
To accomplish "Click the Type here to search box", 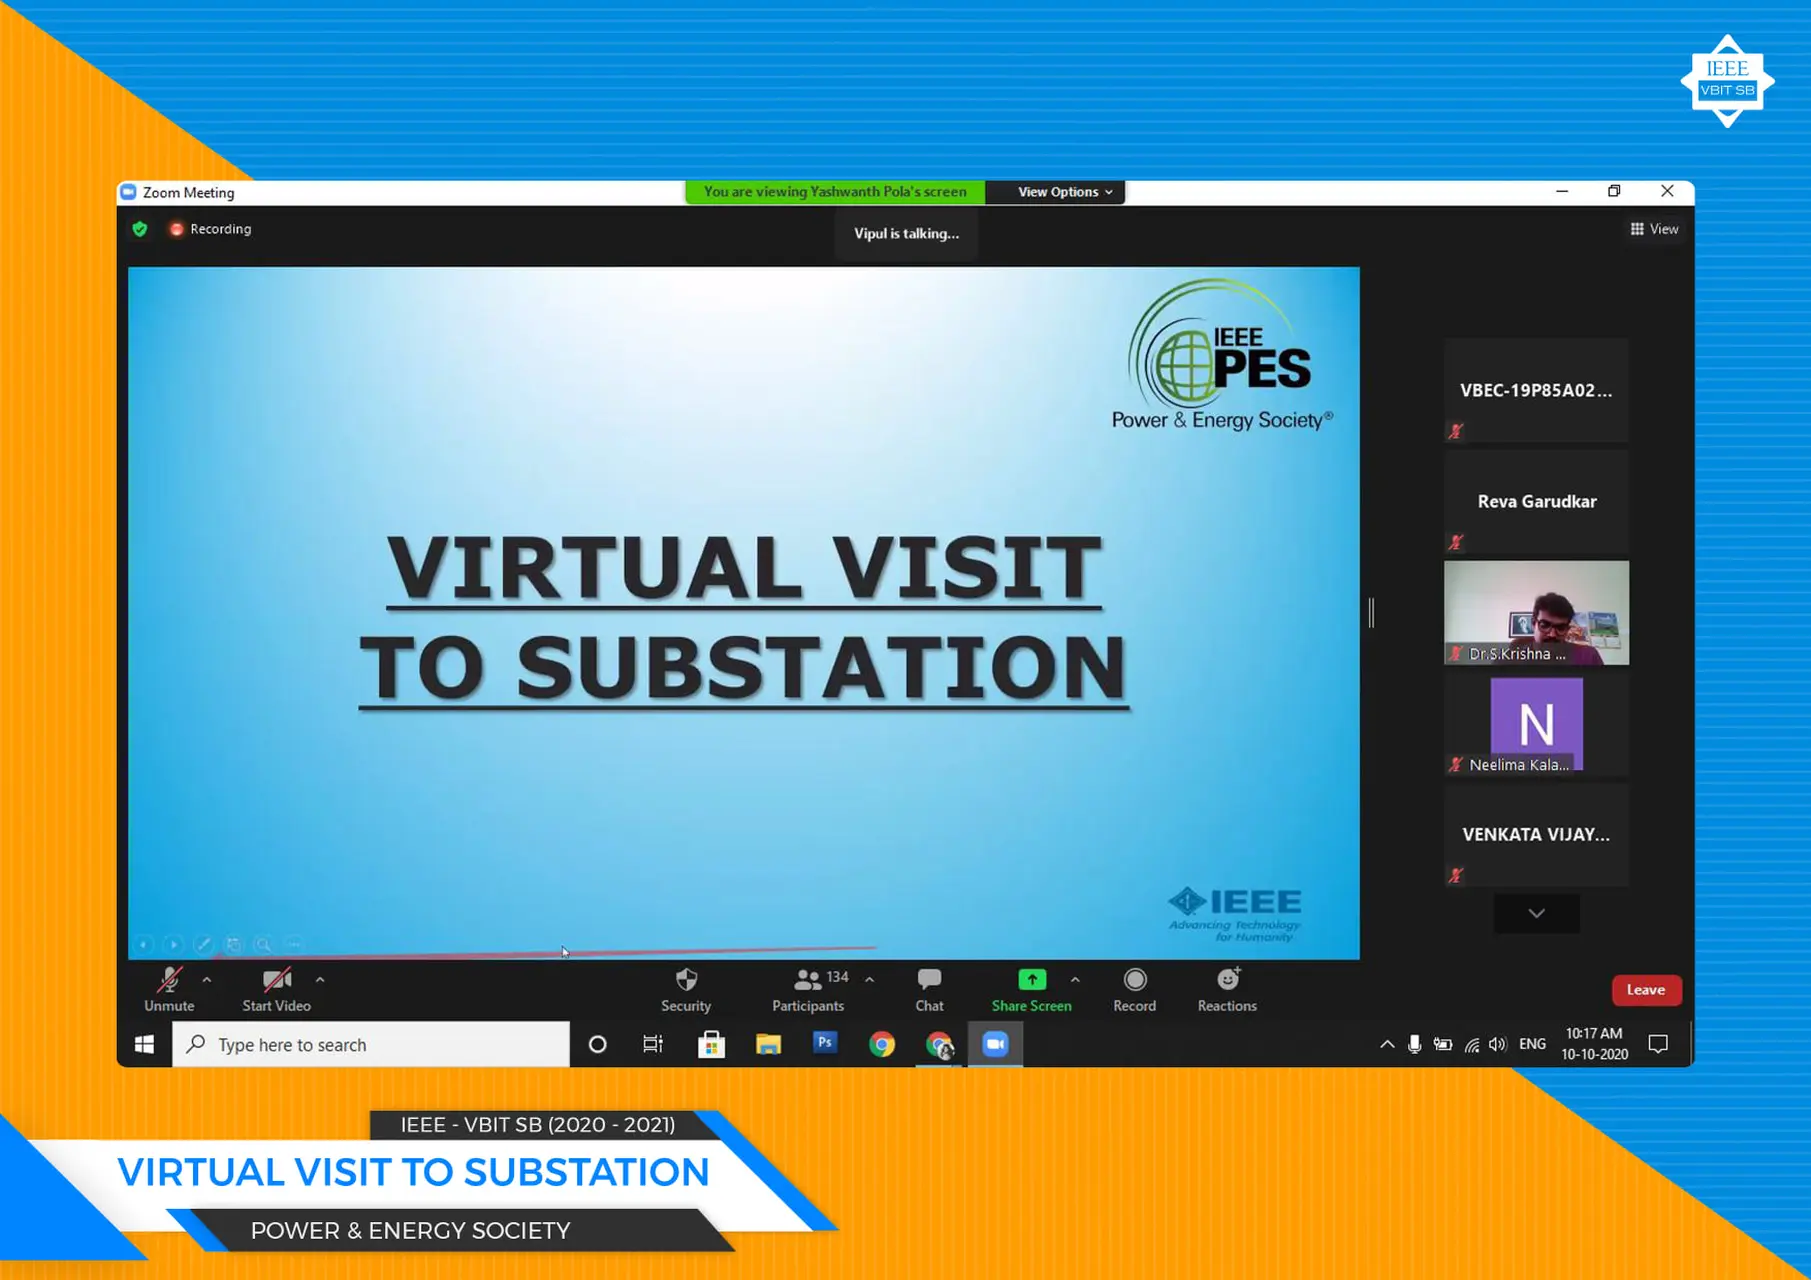I will (x=370, y=1044).
